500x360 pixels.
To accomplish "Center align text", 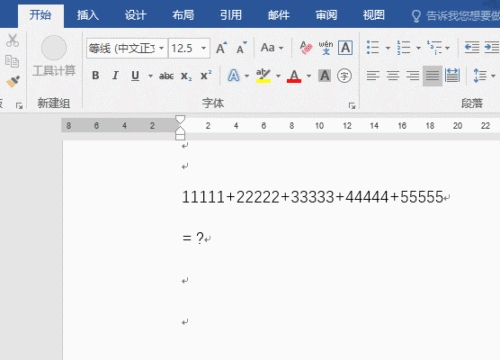I will pos(393,76).
